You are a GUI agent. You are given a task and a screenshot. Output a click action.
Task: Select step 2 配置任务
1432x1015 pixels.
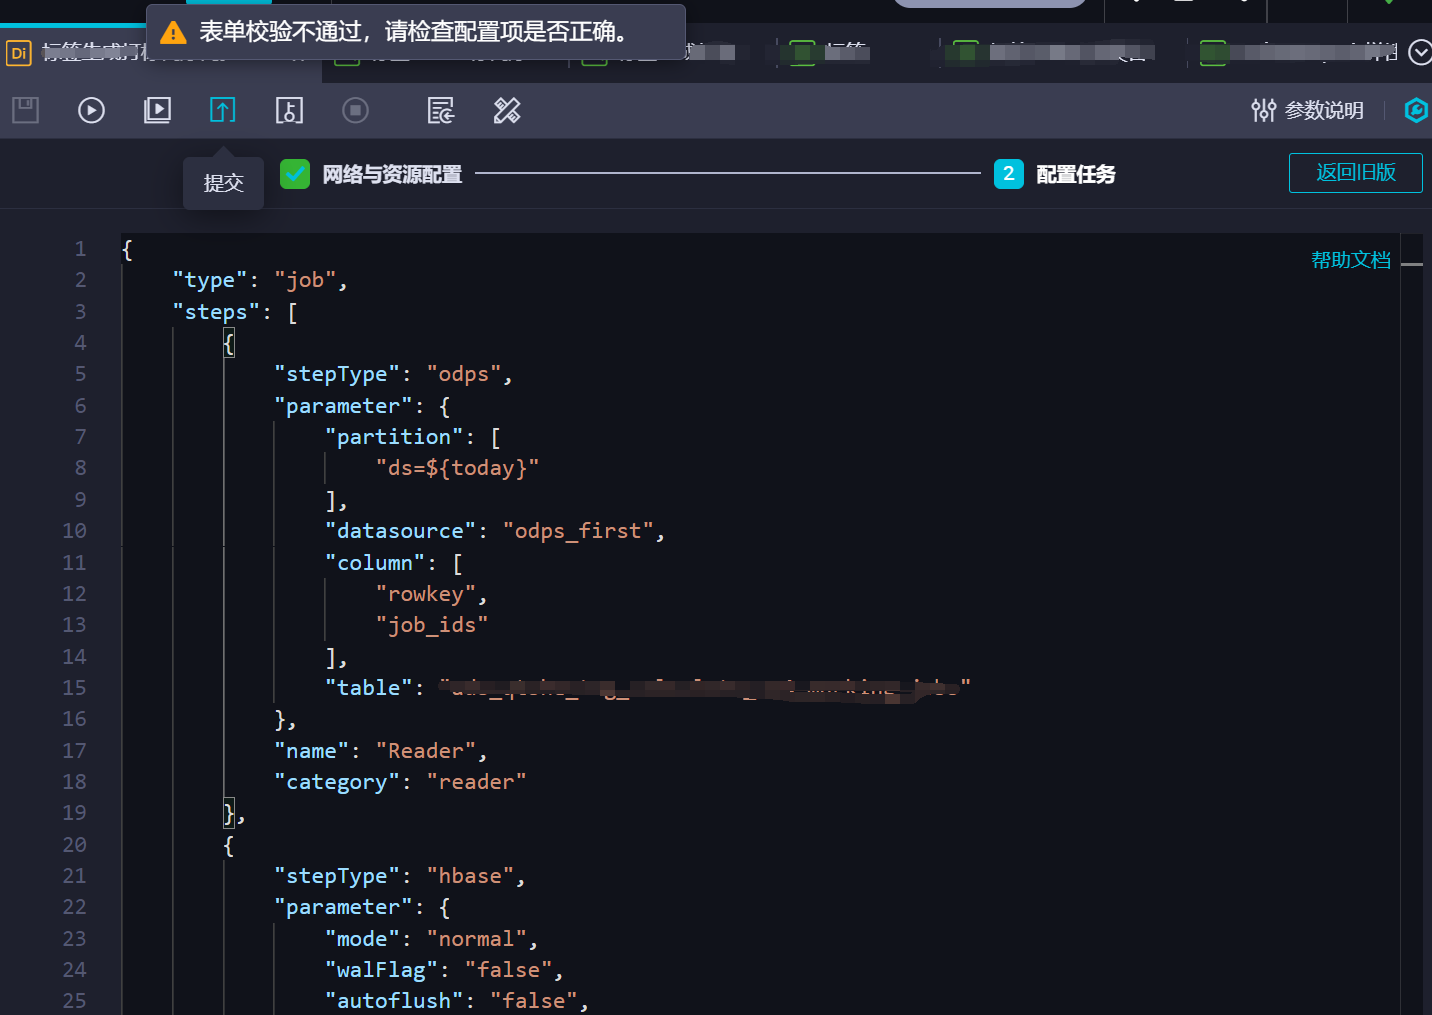(1076, 174)
